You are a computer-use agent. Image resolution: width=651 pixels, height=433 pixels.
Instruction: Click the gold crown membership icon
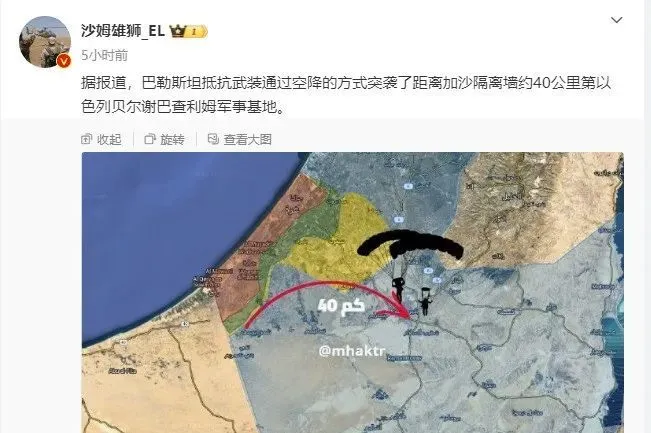(177, 31)
